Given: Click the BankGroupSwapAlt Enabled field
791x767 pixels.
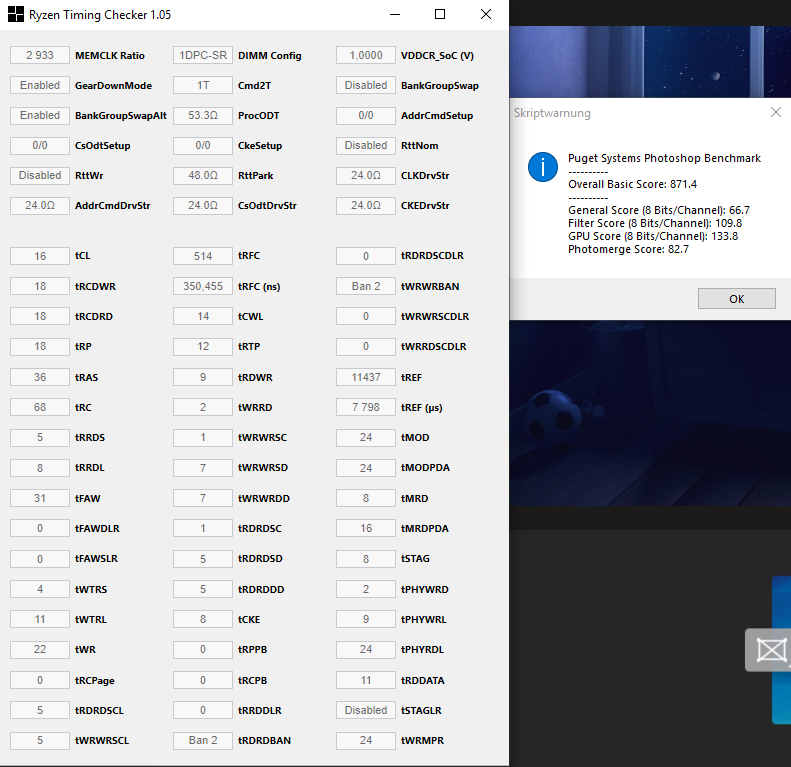Looking at the screenshot, I should click(40, 116).
